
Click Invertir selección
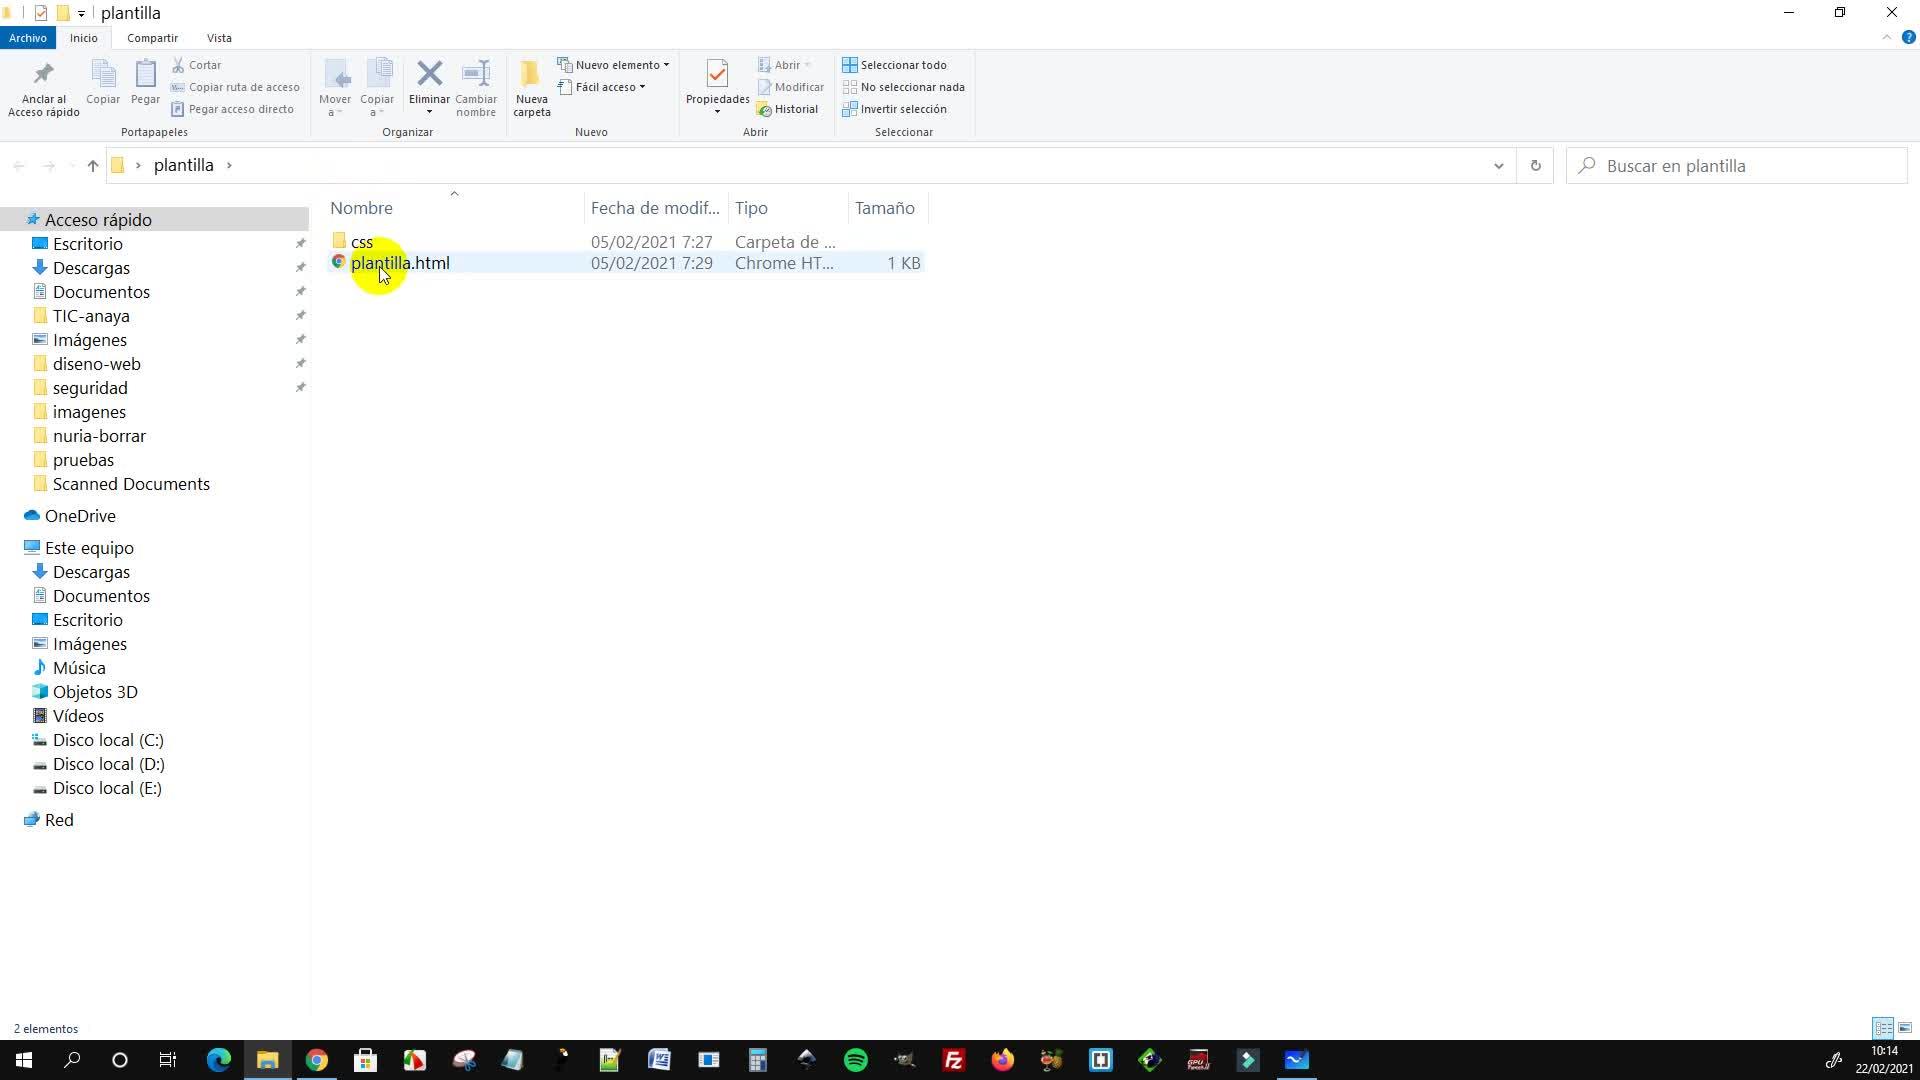pyautogui.click(x=894, y=109)
